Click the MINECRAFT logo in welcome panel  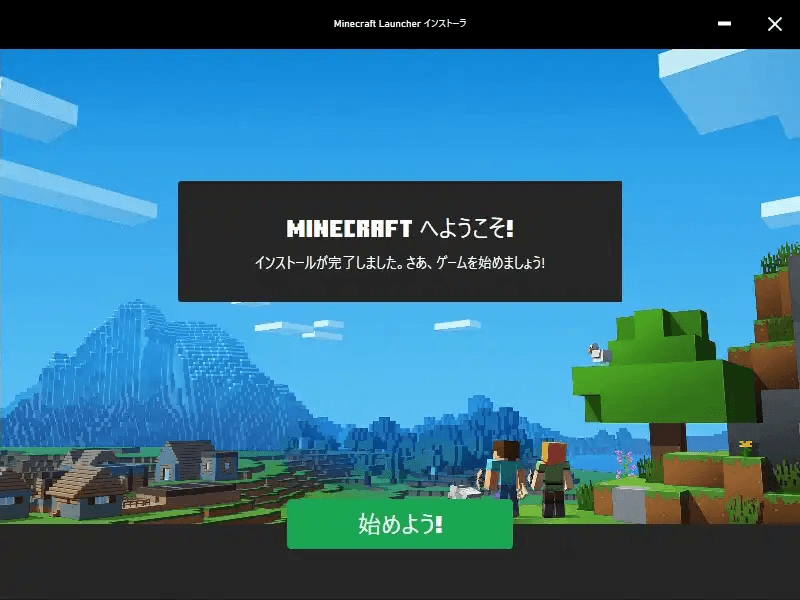(349, 229)
